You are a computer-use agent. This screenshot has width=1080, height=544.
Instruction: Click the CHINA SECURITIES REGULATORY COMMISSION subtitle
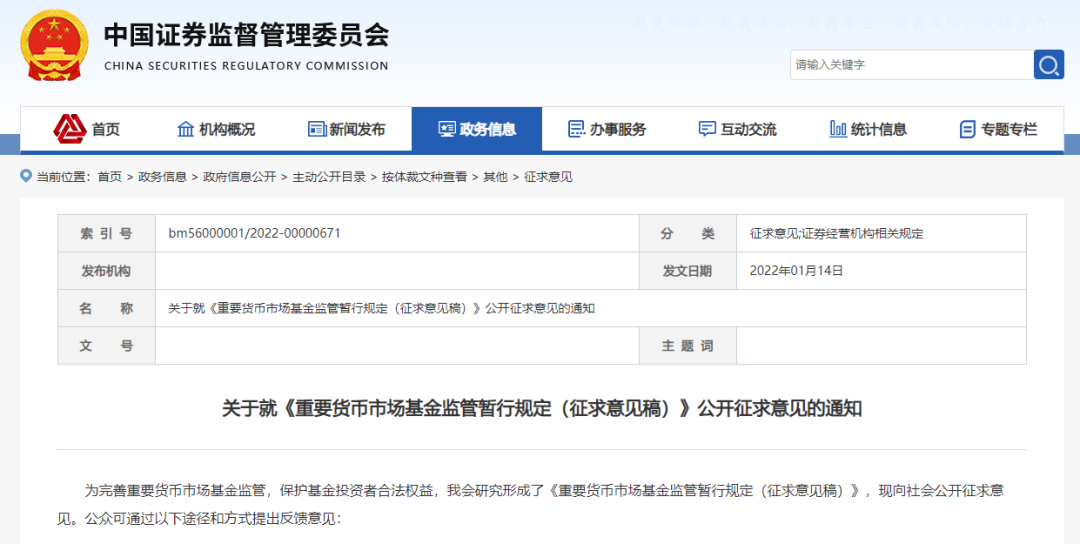[247, 66]
